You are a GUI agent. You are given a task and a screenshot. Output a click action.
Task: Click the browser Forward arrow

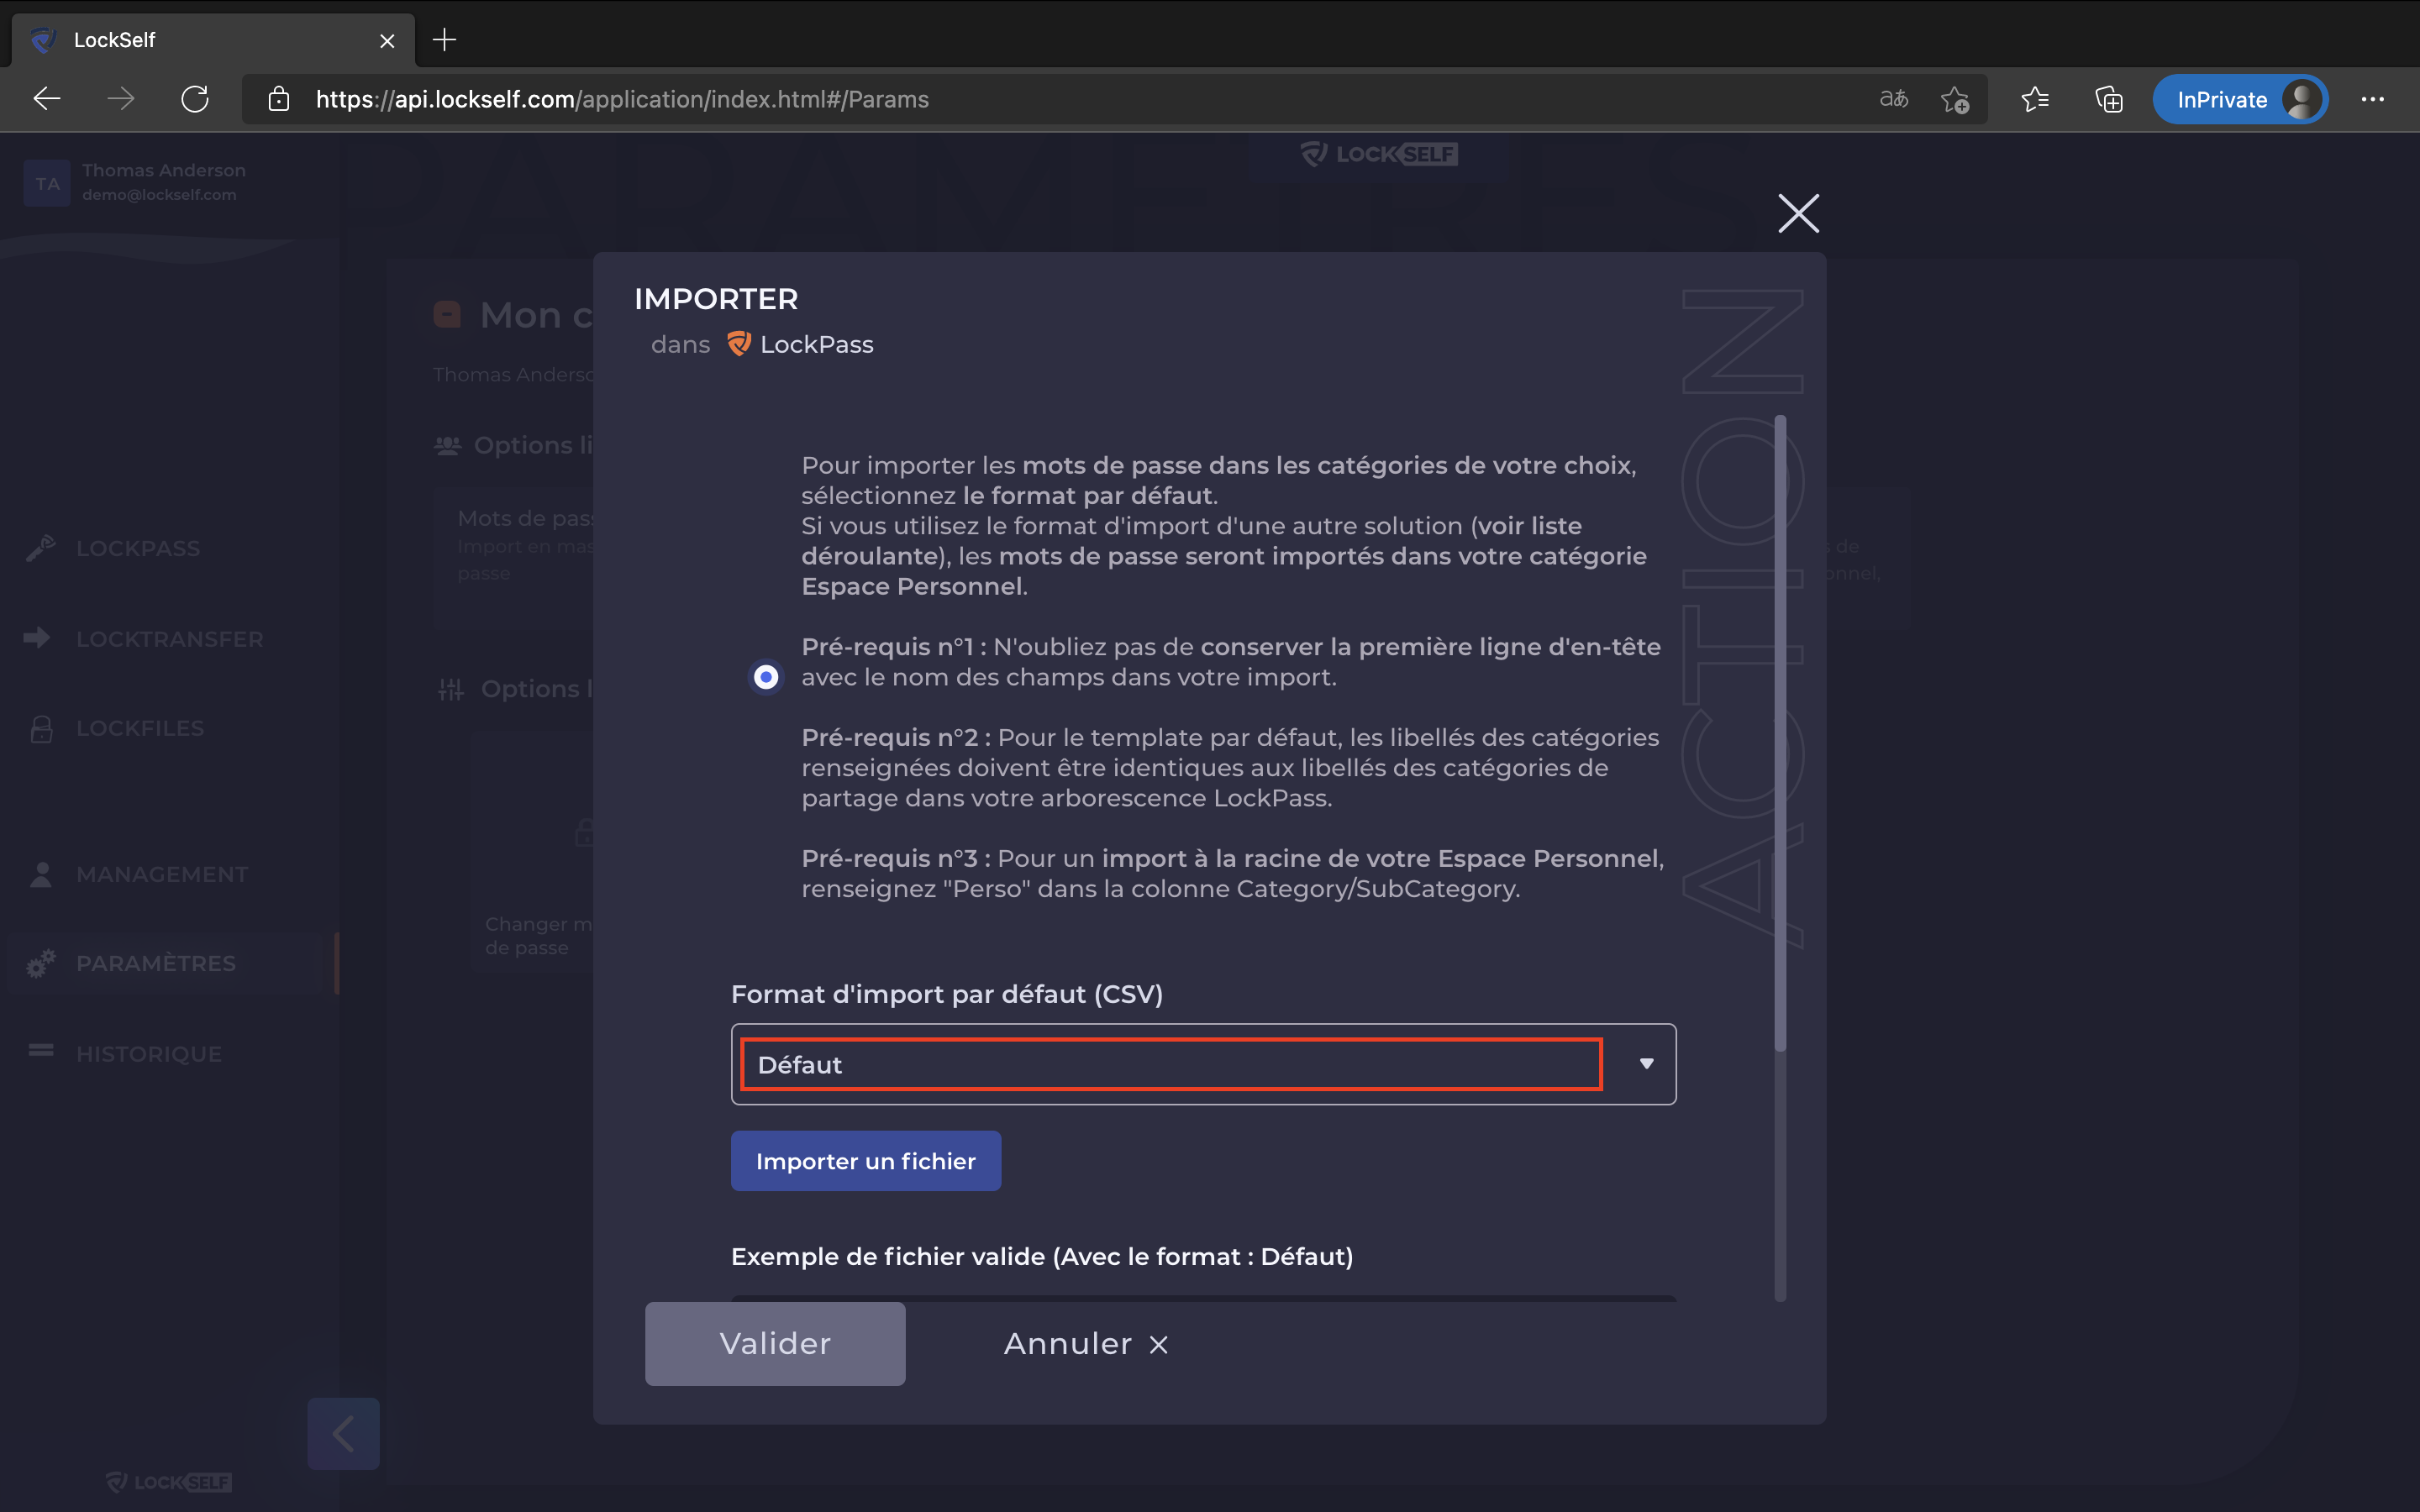121,99
